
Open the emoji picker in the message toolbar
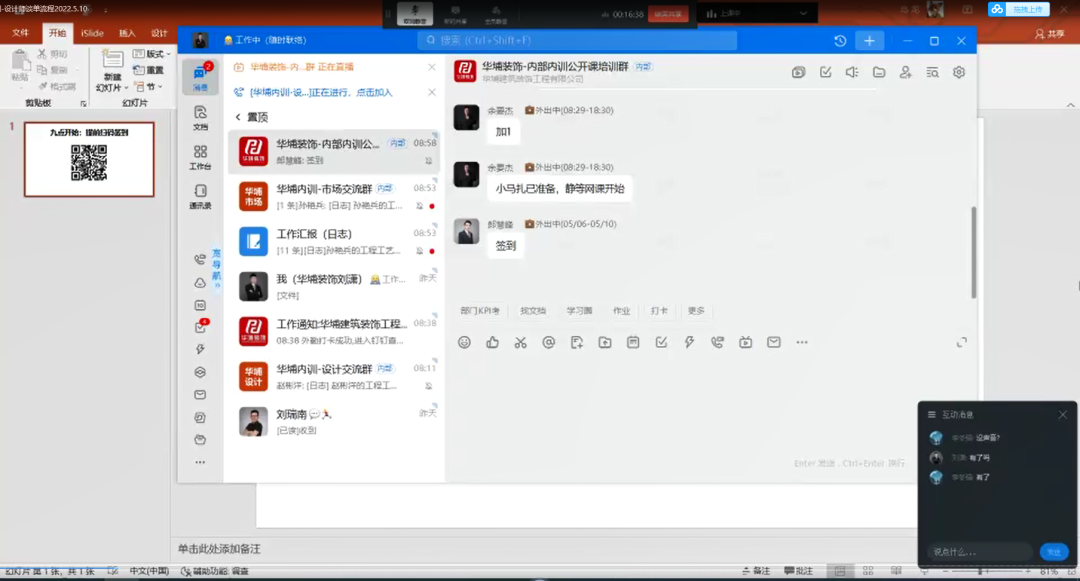click(x=465, y=342)
